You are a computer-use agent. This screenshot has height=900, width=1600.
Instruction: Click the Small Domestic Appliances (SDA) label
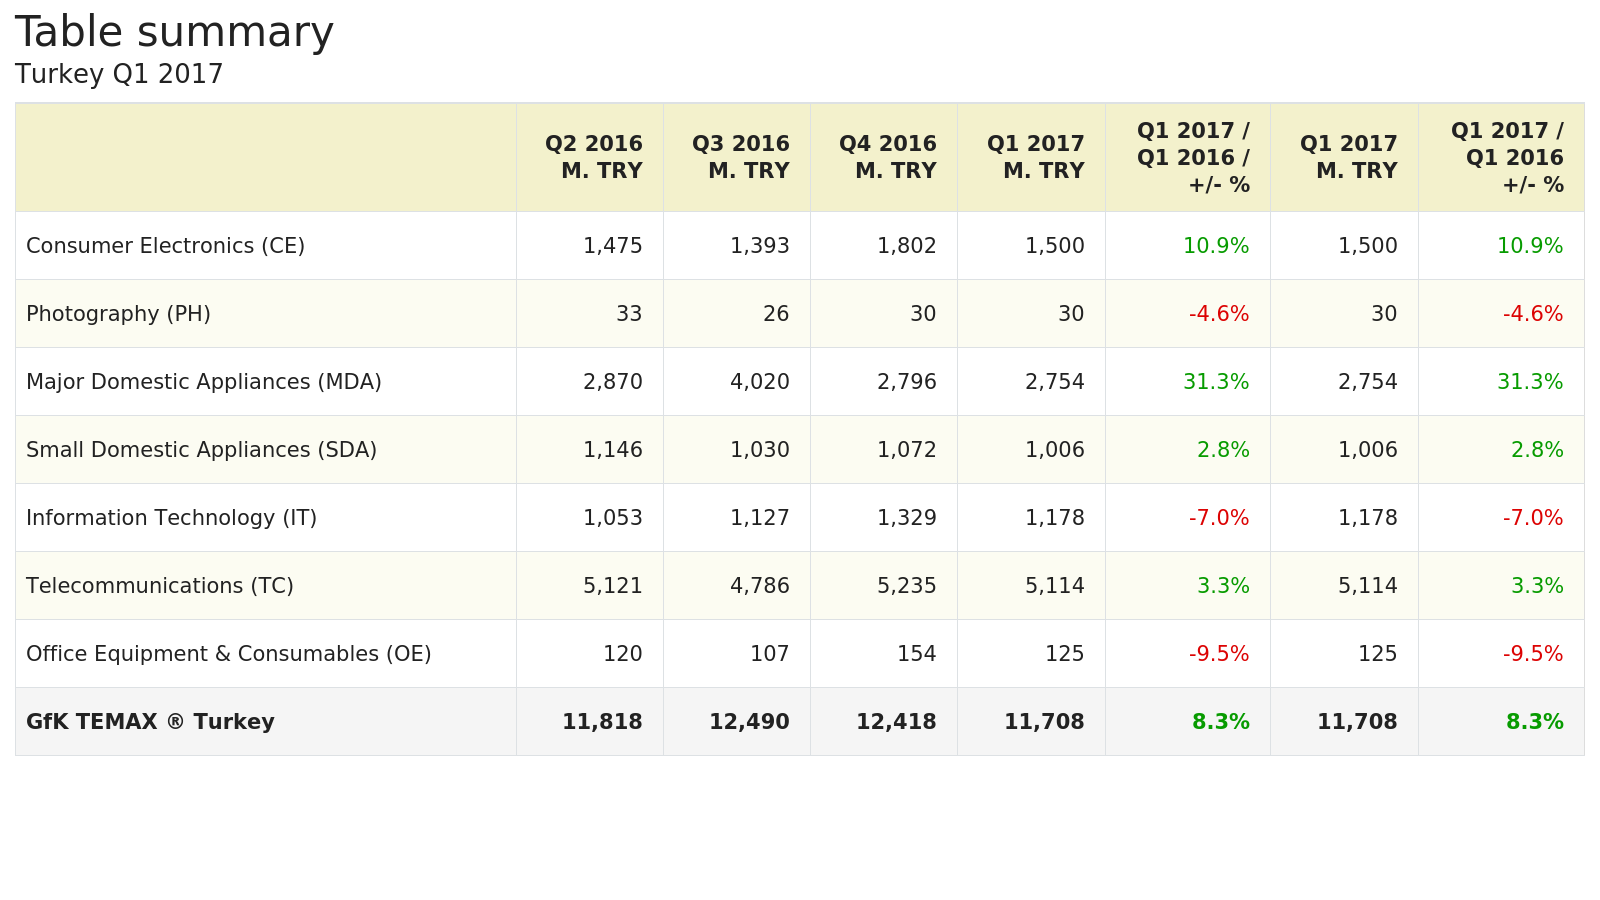click(201, 450)
